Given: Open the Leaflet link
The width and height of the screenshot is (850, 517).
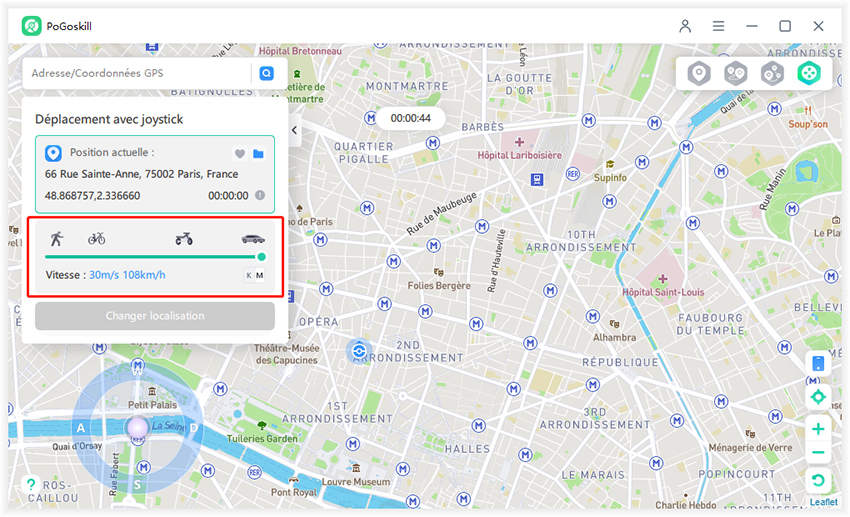Looking at the screenshot, I should (823, 502).
